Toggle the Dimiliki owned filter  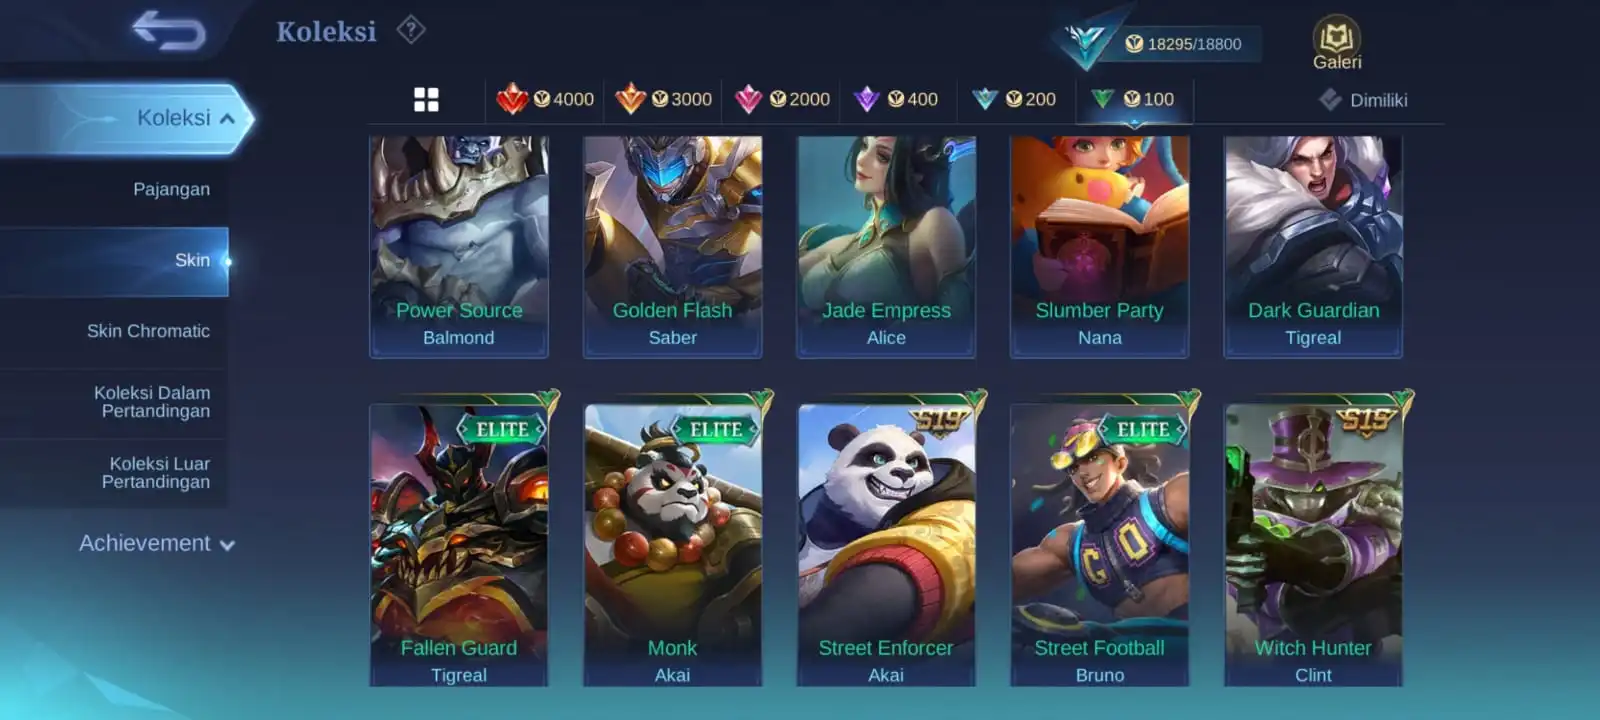(x=1362, y=100)
